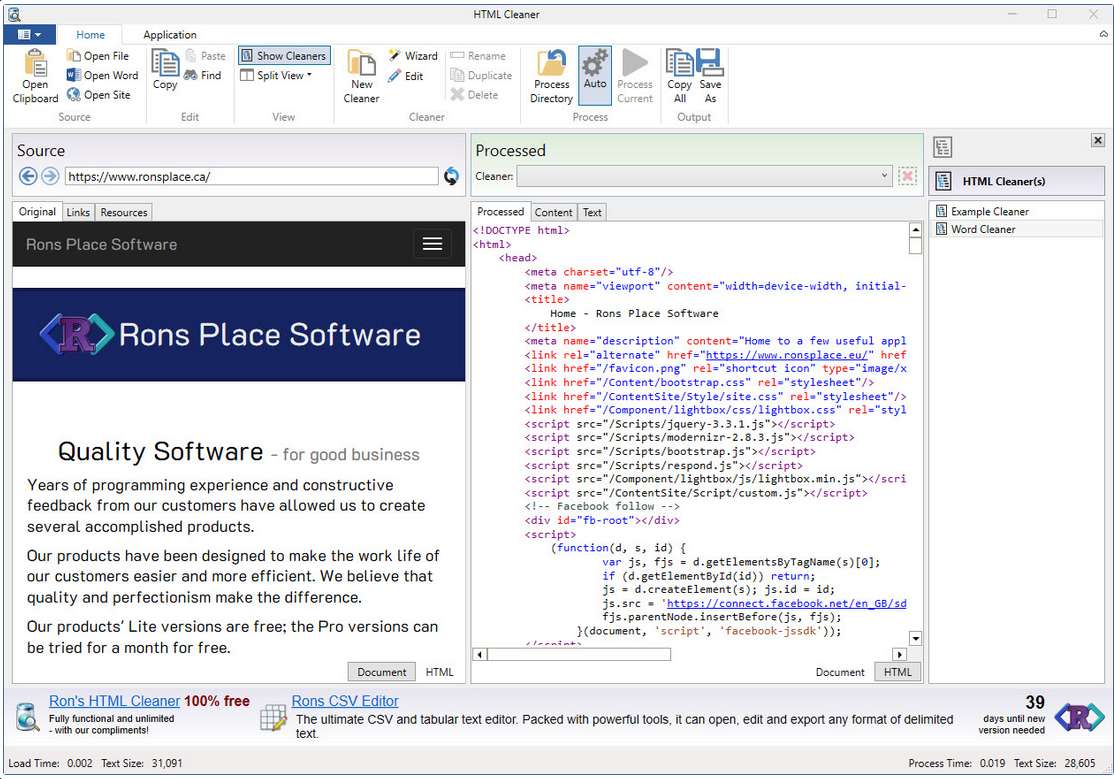1114x779 pixels.
Task: Select the Resources source tab
Action: 124,213
